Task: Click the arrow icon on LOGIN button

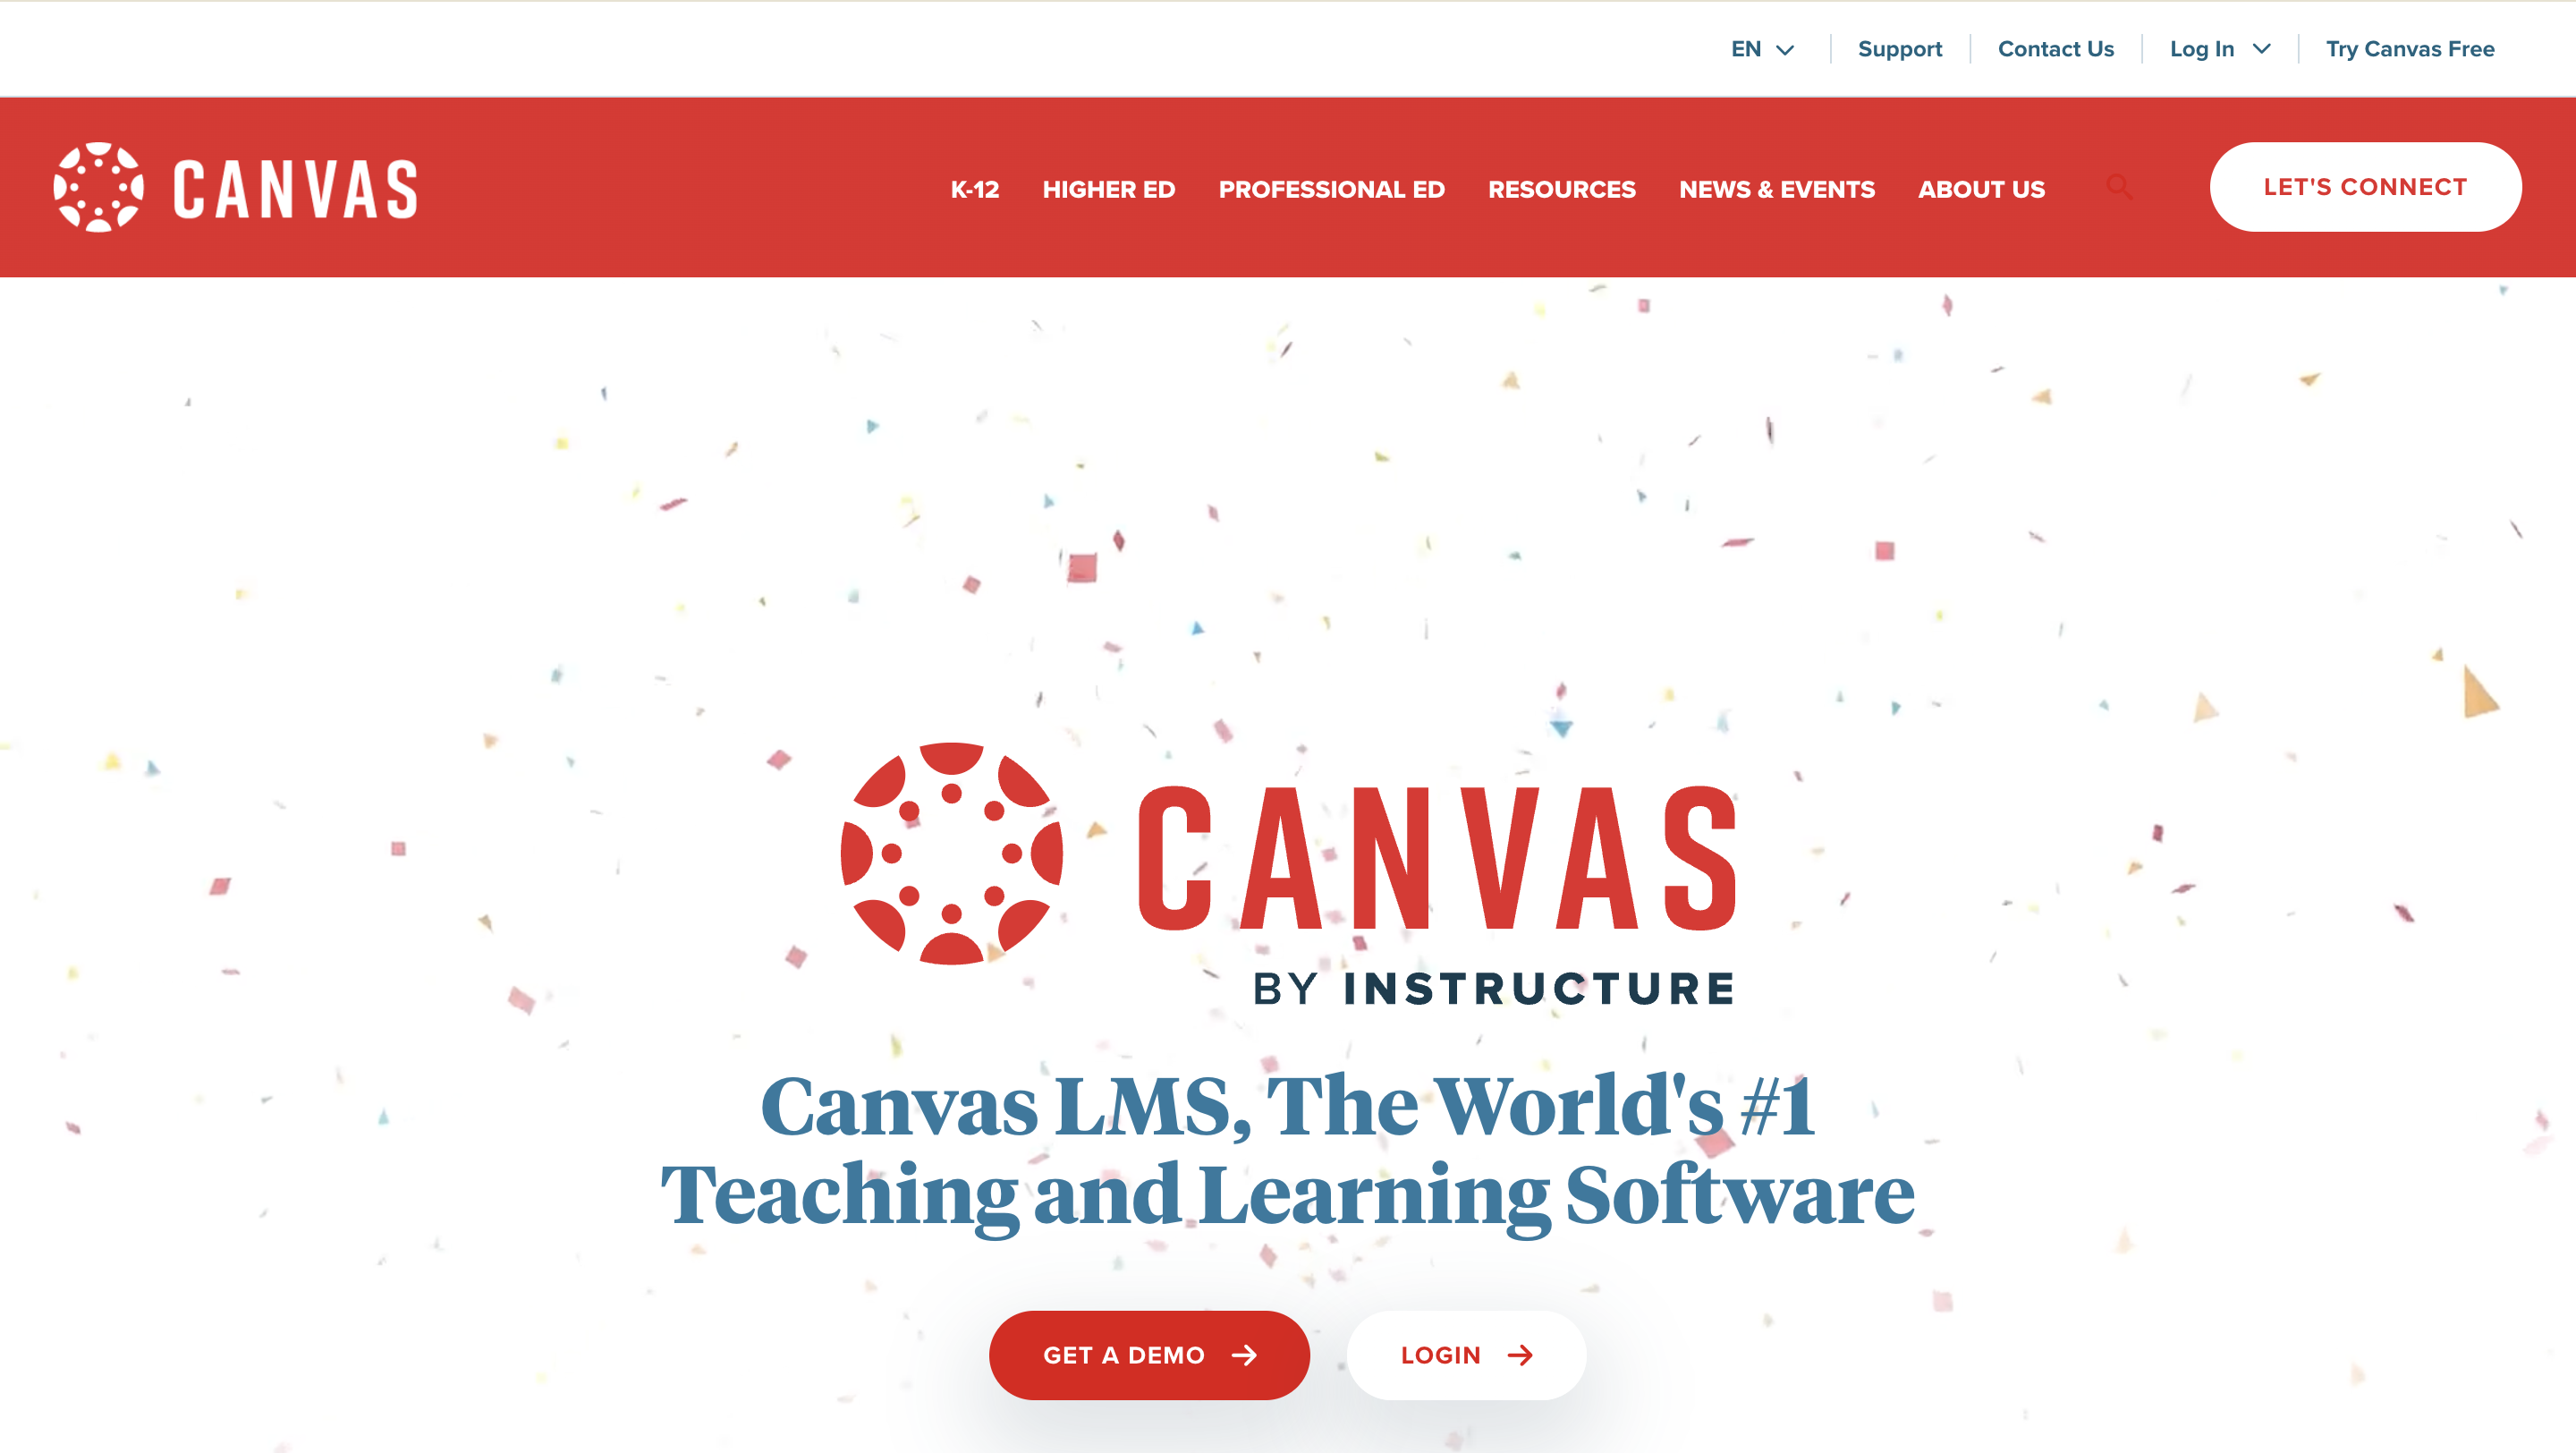Action: click(1520, 1355)
